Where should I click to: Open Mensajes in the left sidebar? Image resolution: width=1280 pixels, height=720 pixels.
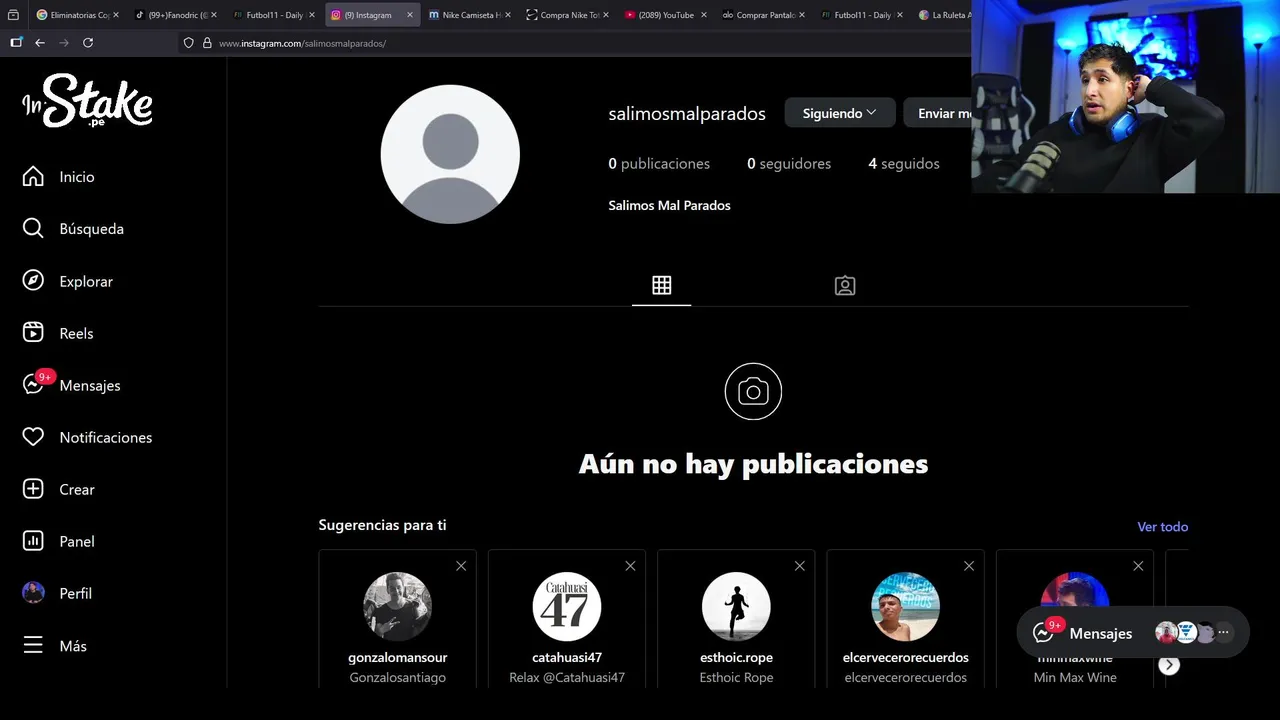click(71, 385)
